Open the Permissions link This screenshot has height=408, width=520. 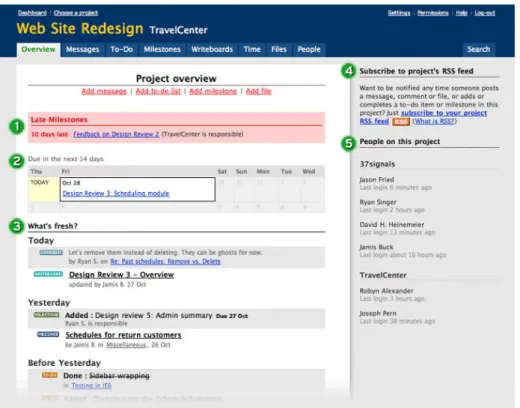click(433, 13)
